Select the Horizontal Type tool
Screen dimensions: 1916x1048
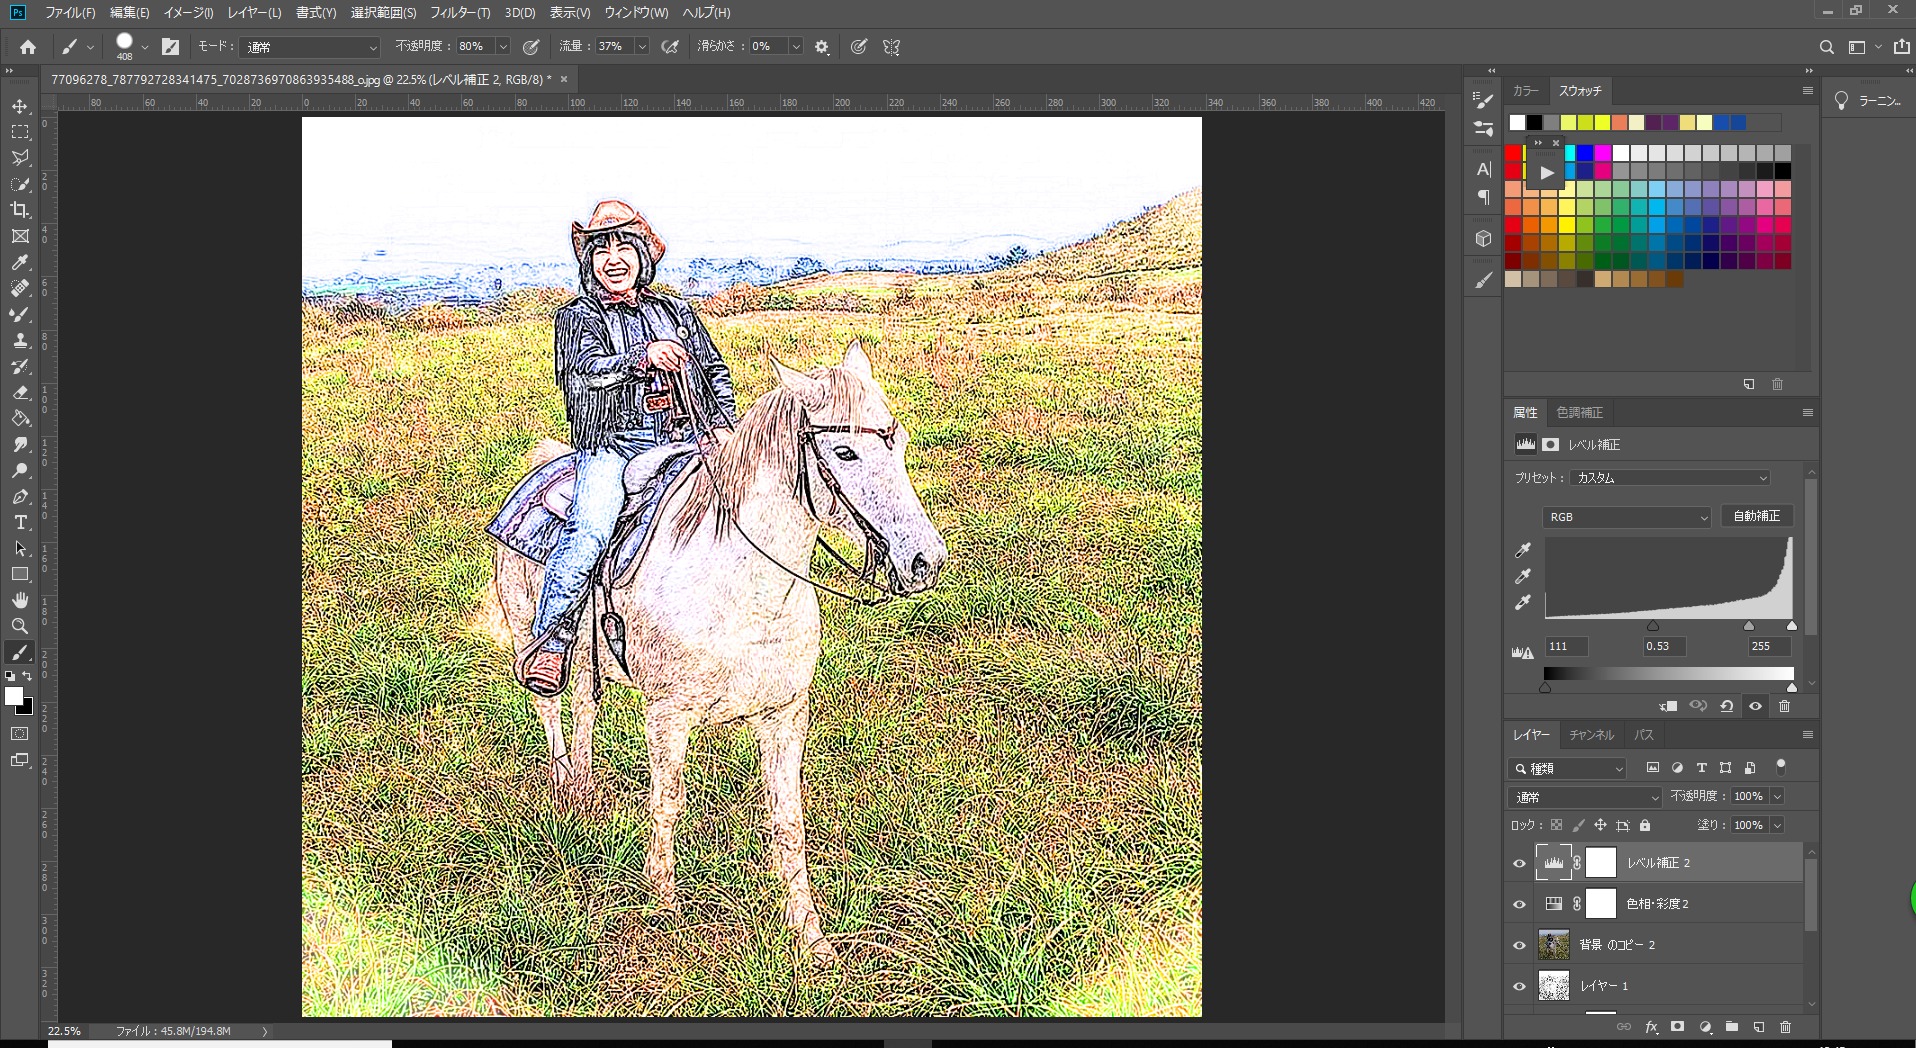20,522
